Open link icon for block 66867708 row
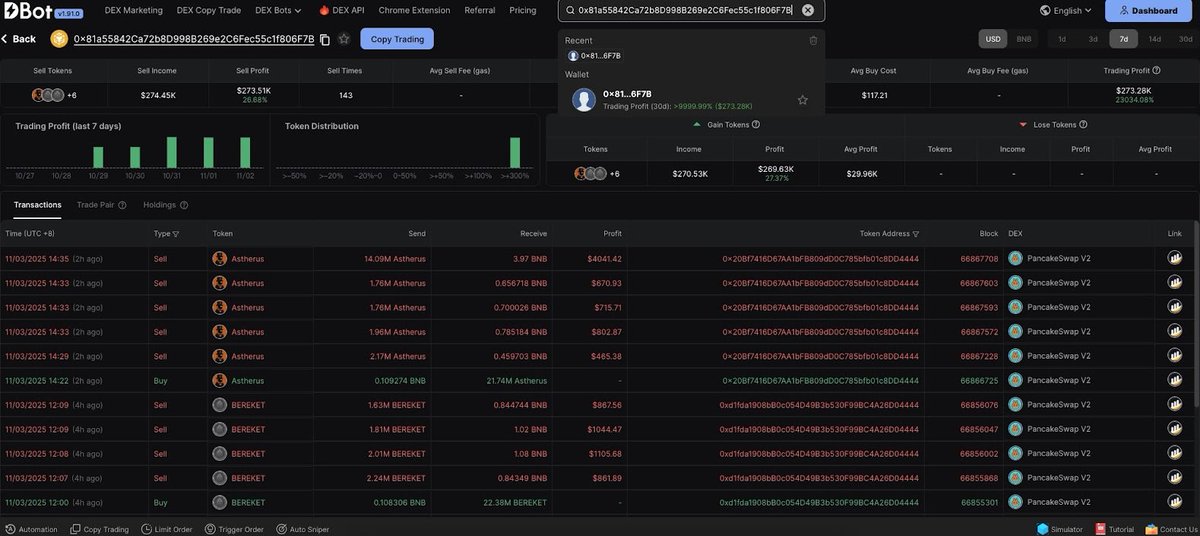Viewport: 1200px width, 536px height. click(x=1175, y=258)
